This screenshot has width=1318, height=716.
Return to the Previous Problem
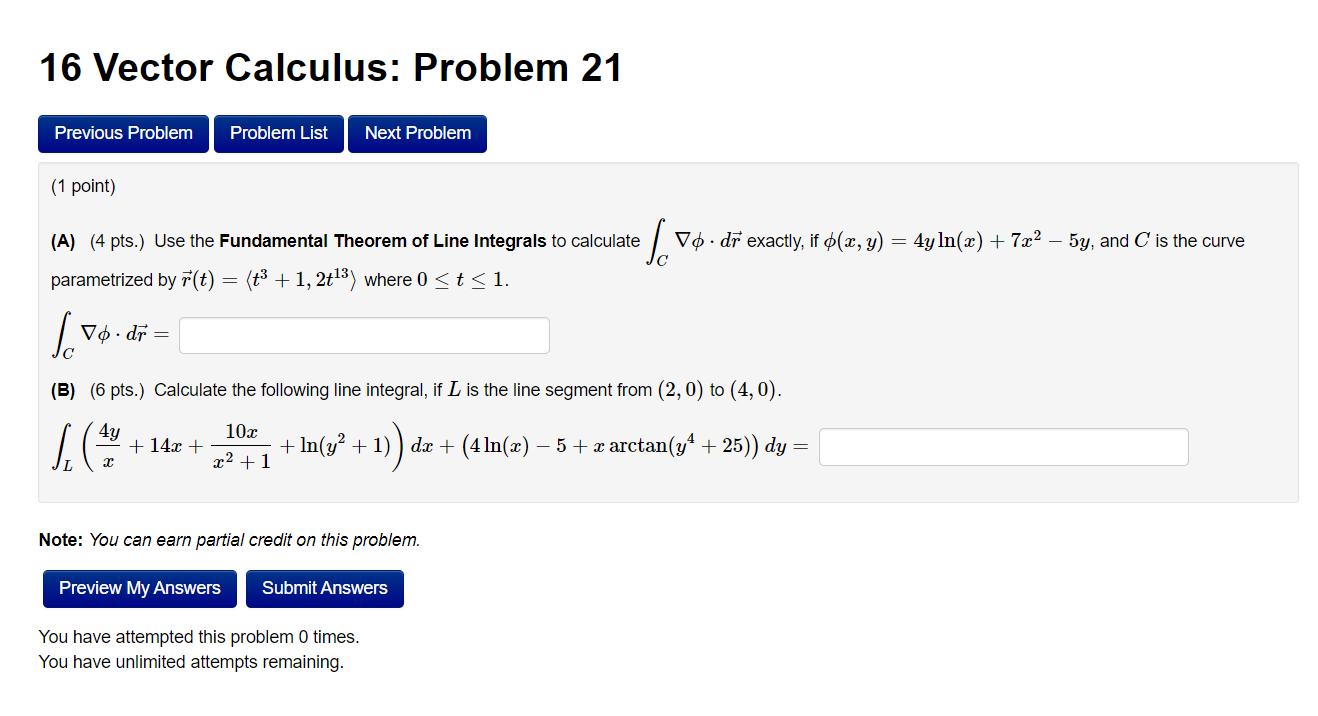[x=123, y=133]
